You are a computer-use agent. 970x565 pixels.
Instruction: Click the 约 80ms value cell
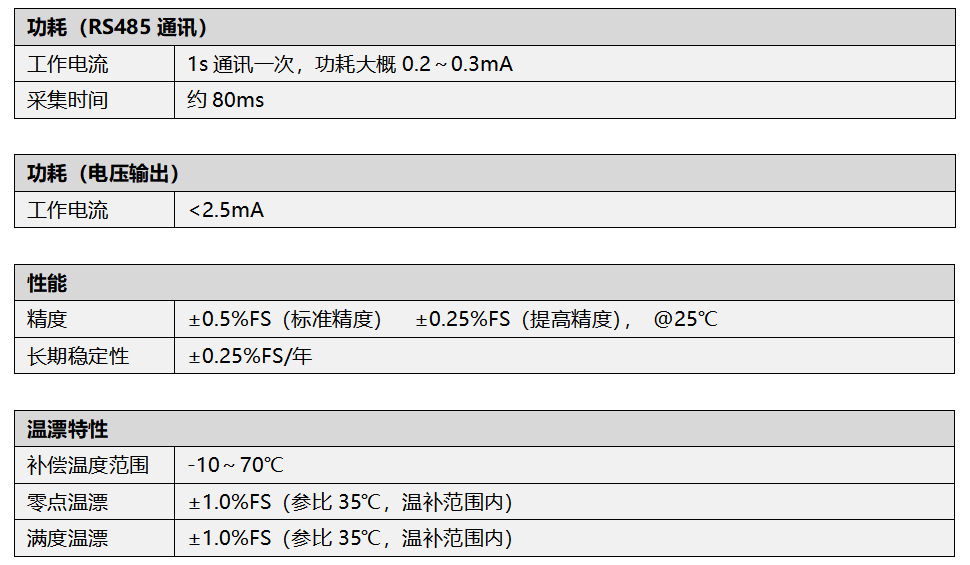pyautogui.click(x=565, y=100)
